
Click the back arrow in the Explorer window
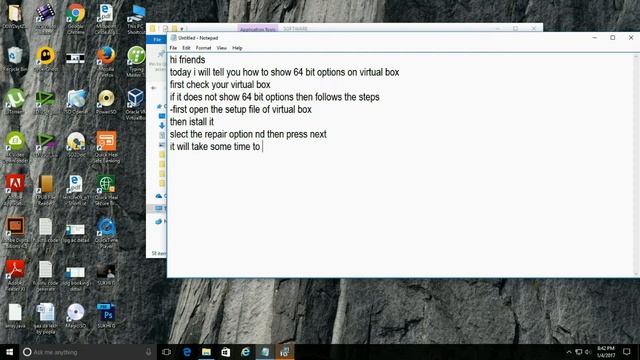pyautogui.click(x=154, y=88)
